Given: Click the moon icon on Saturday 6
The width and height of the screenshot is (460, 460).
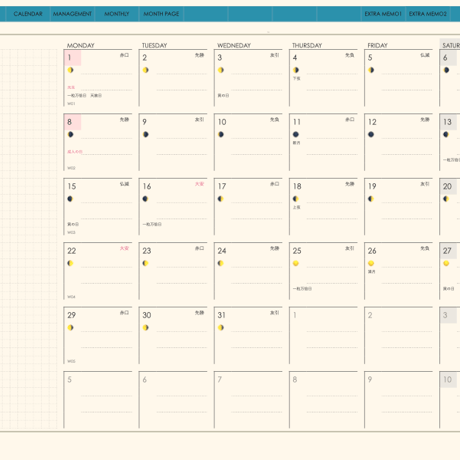Looking at the screenshot, I should coord(446,70).
